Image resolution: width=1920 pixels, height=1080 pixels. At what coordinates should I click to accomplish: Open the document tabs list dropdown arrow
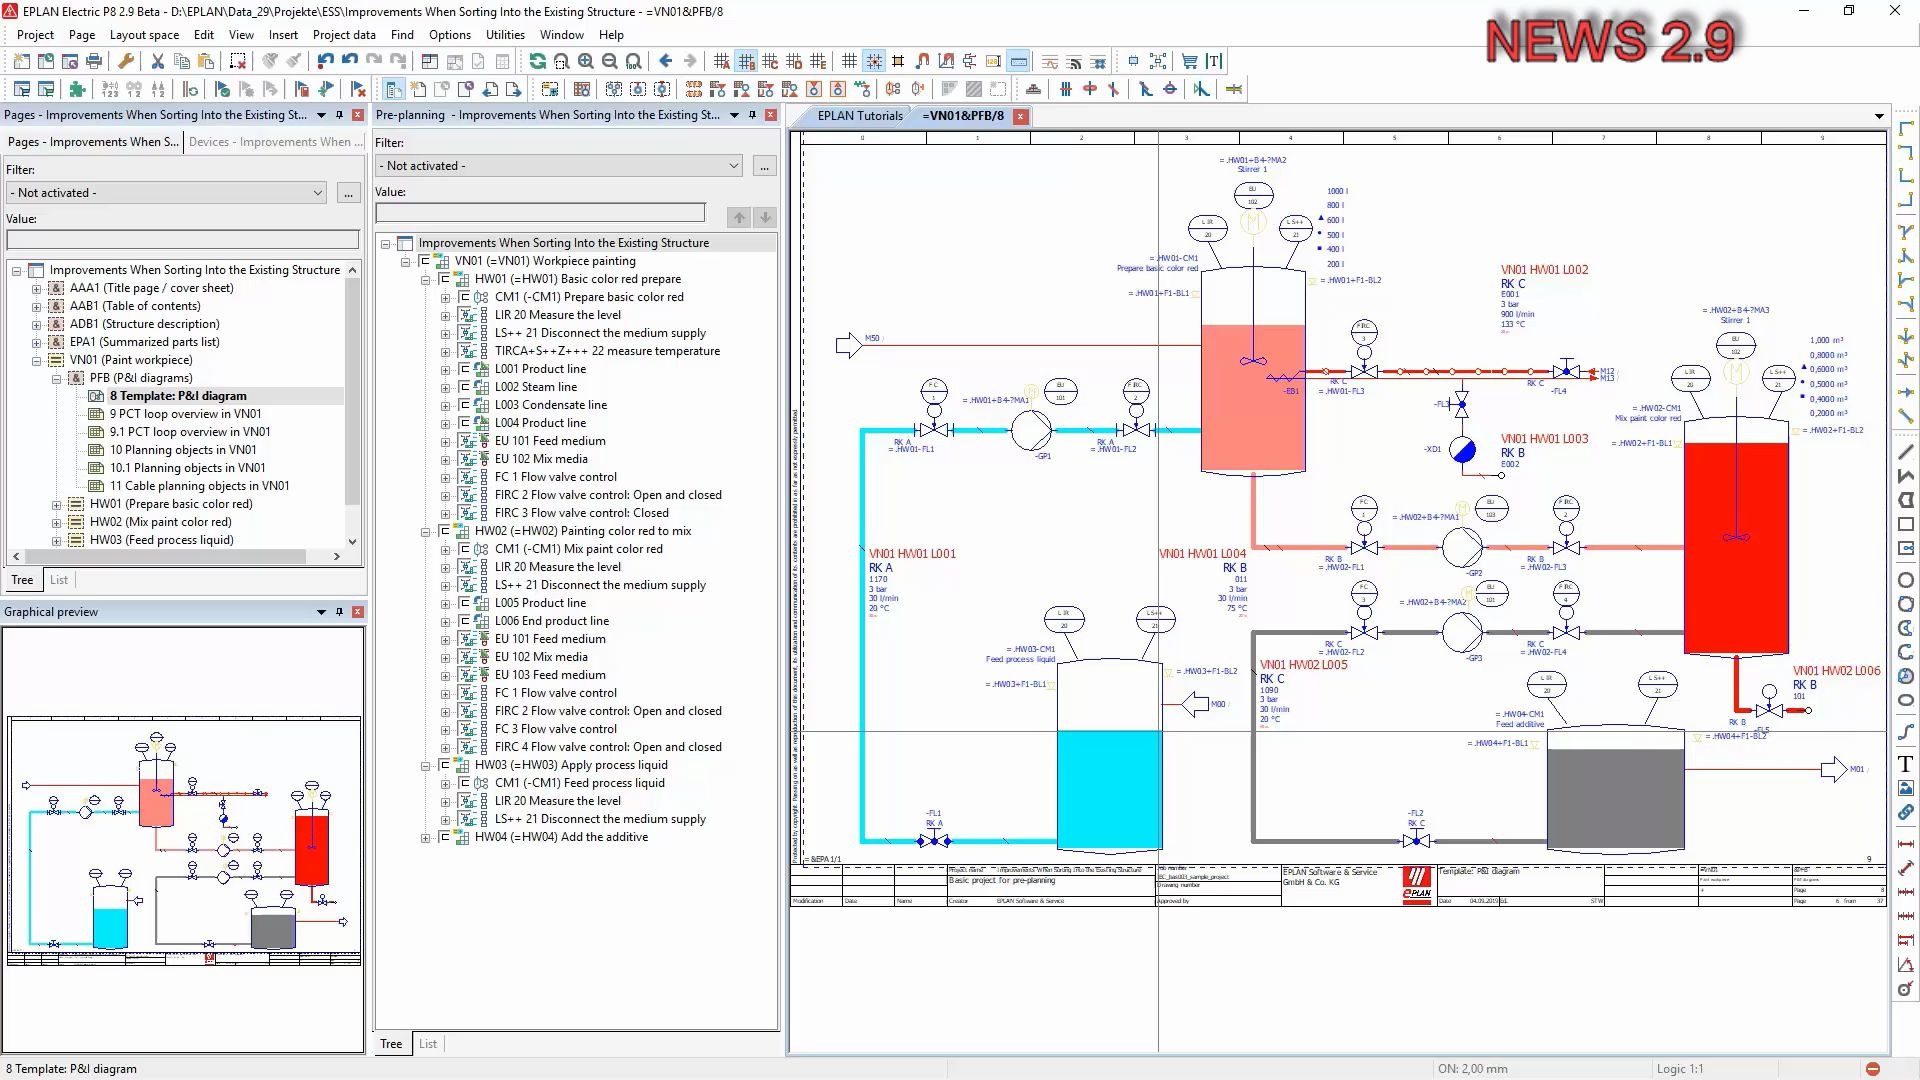coord(1879,116)
